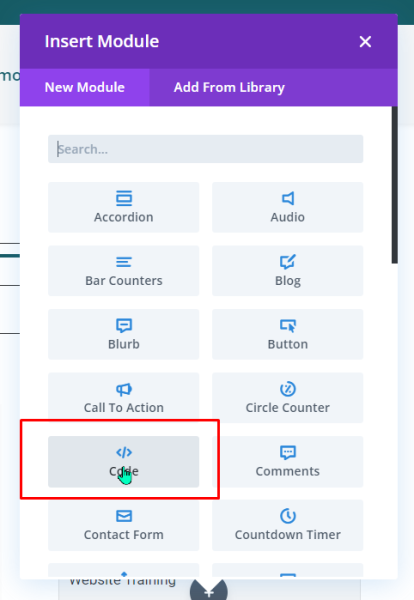414x600 pixels.
Task: Add the Call To Action module
Action: point(124,398)
